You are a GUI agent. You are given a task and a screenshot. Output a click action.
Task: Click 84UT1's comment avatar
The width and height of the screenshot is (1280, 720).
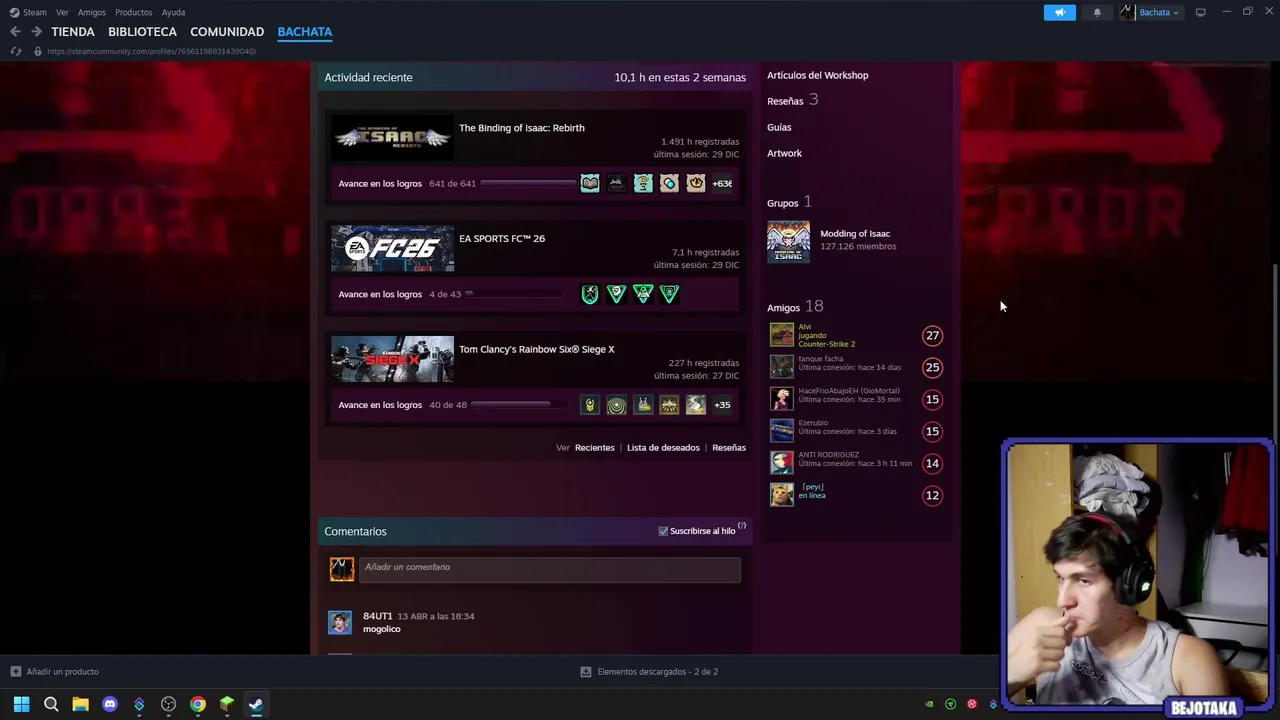pos(340,622)
